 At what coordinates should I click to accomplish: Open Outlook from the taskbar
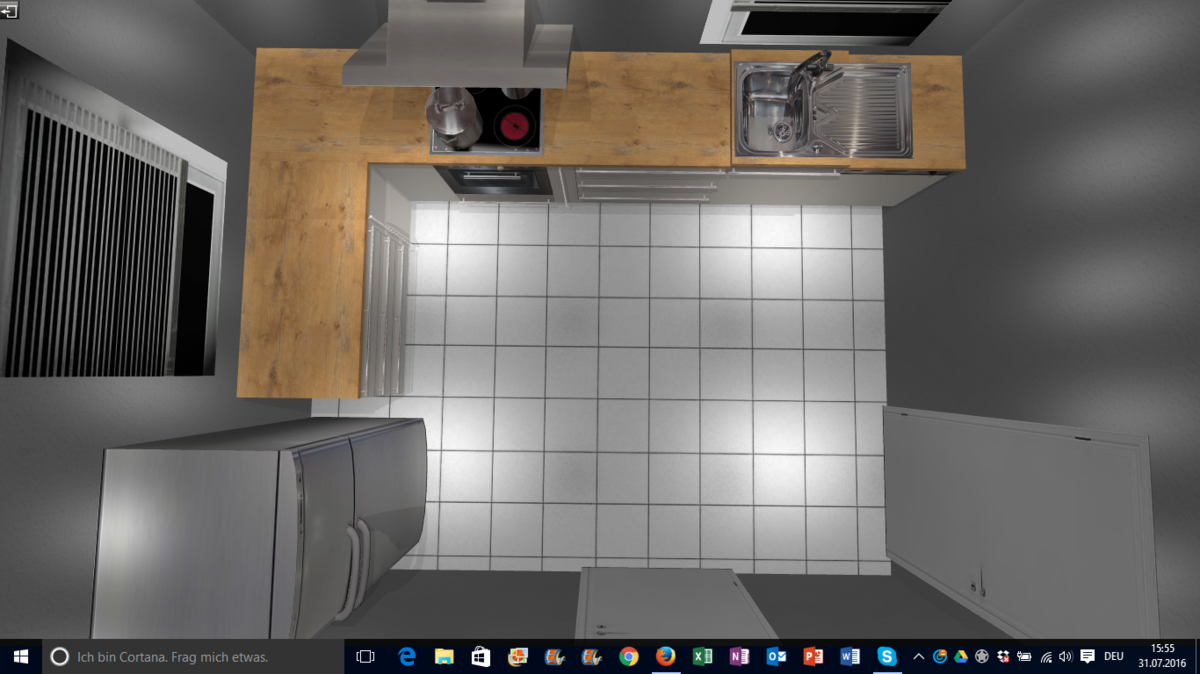(776, 657)
